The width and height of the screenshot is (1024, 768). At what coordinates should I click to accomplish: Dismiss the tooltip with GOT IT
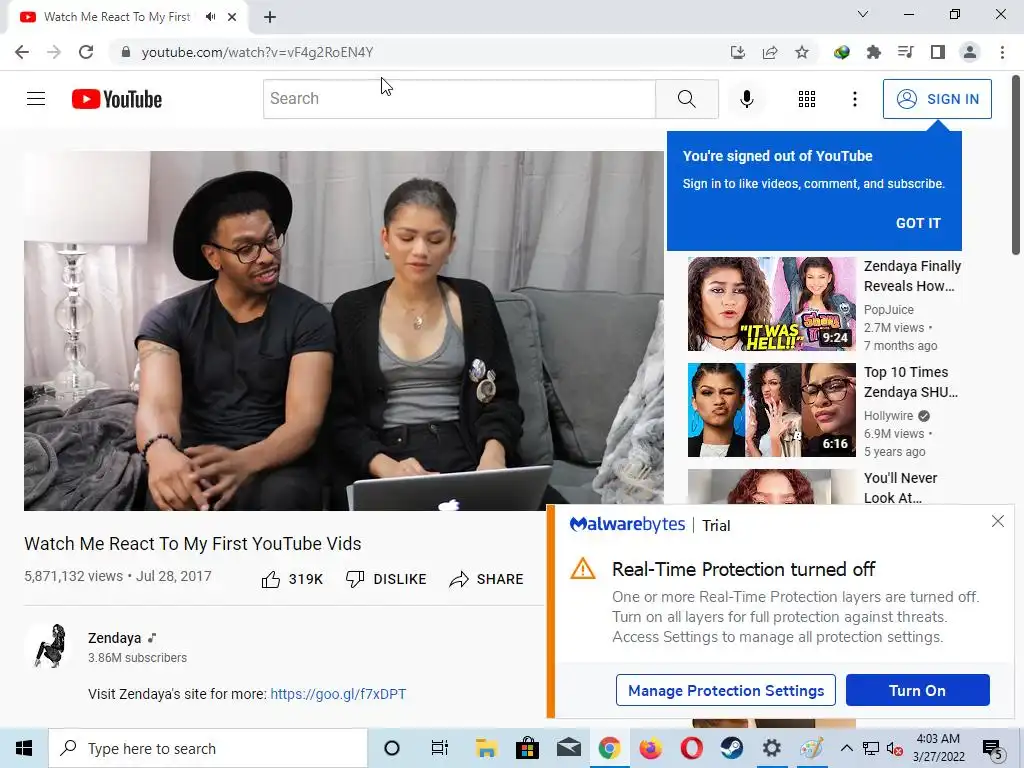[x=918, y=223]
